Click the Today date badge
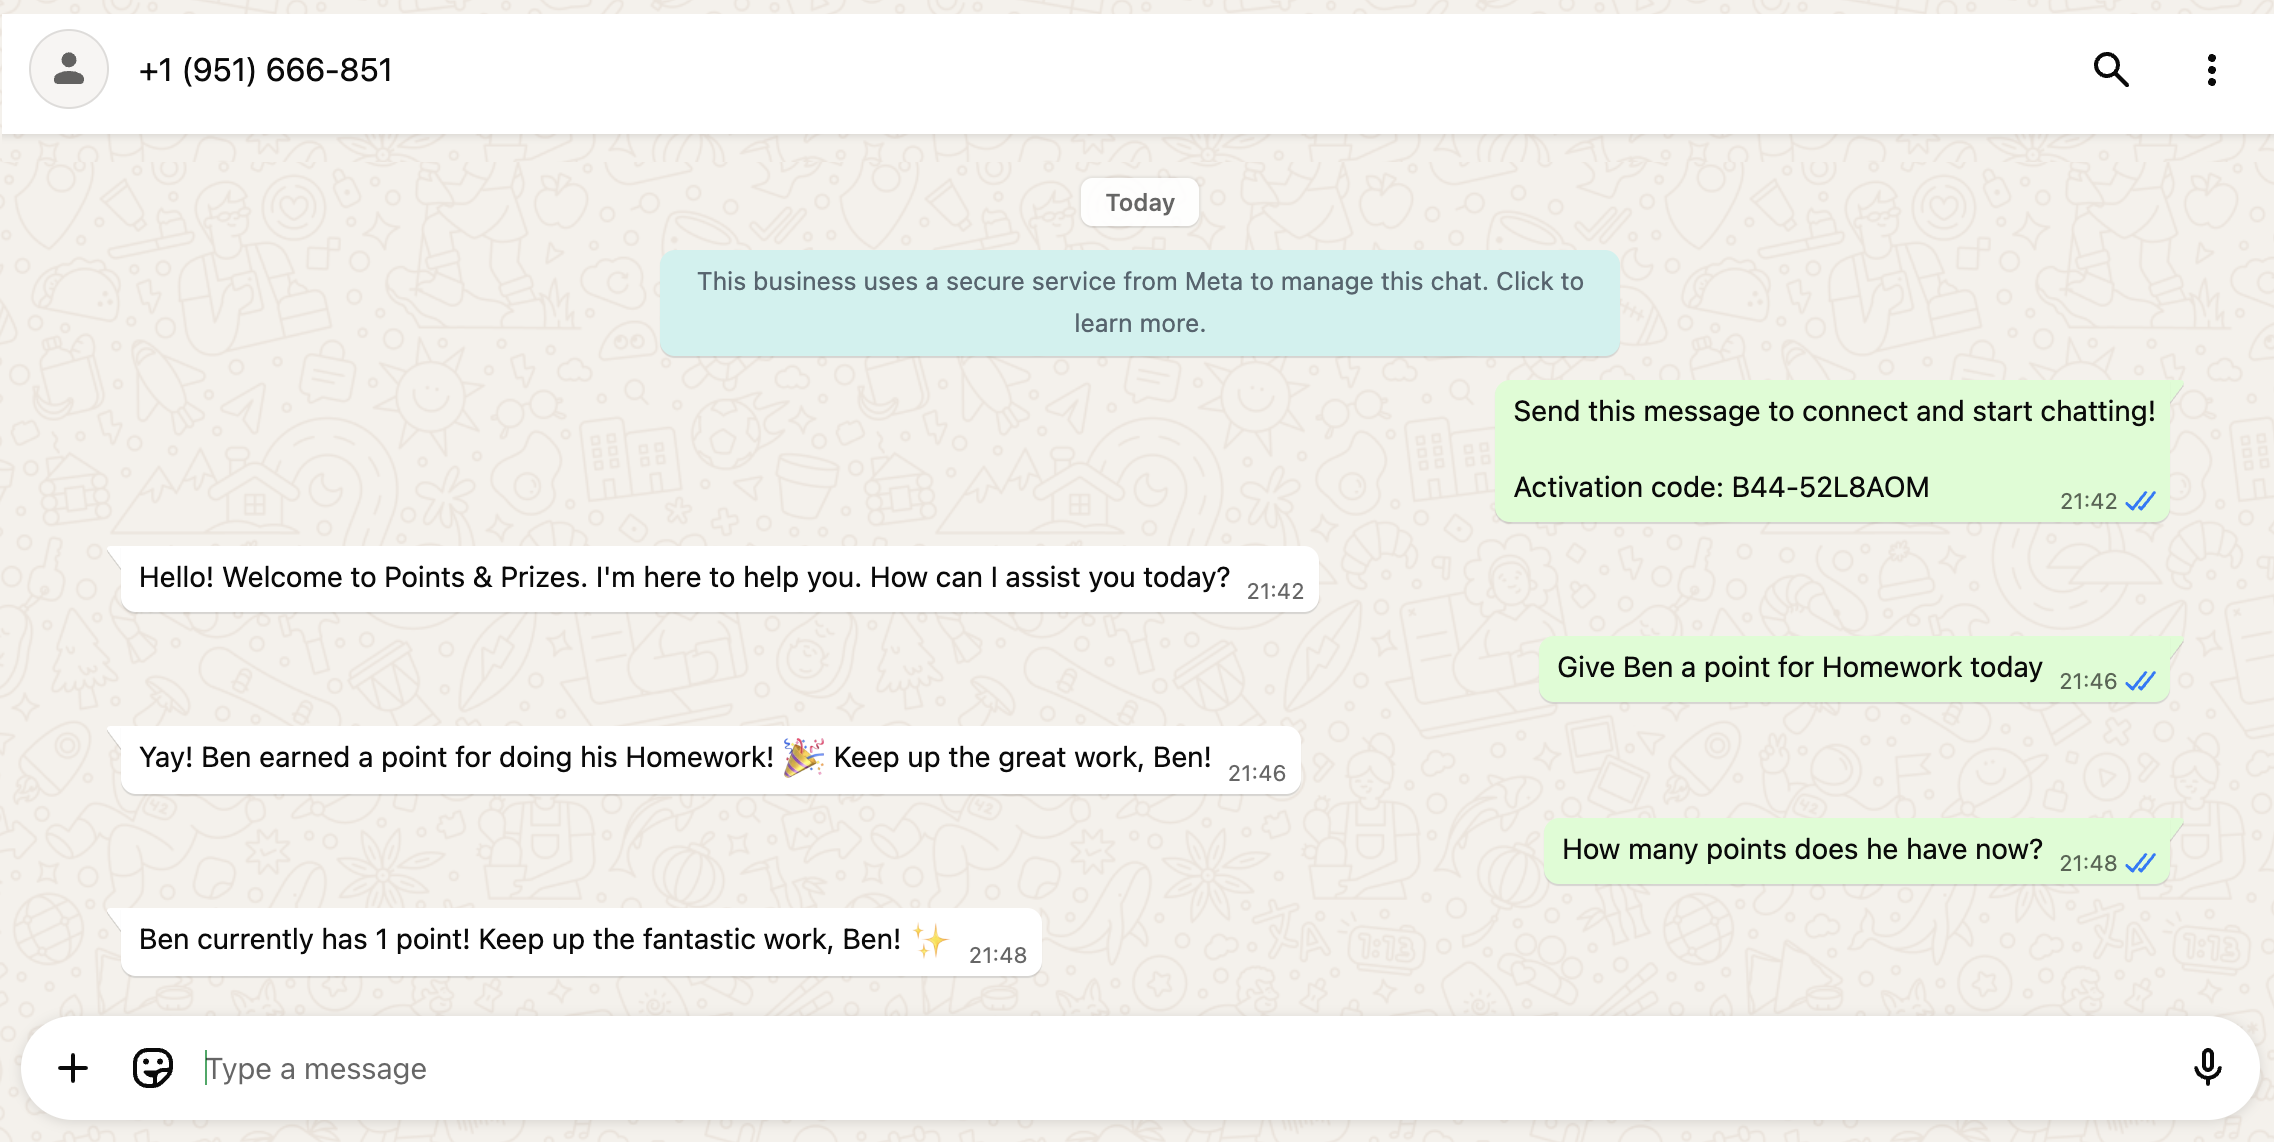 coord(1139,203)
